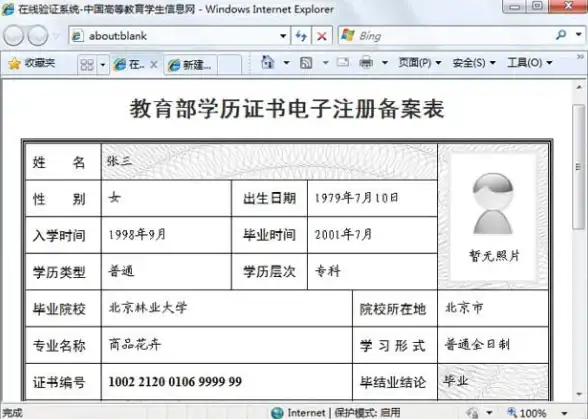Click the vertical scrollbar thumb

pos(579,167)
